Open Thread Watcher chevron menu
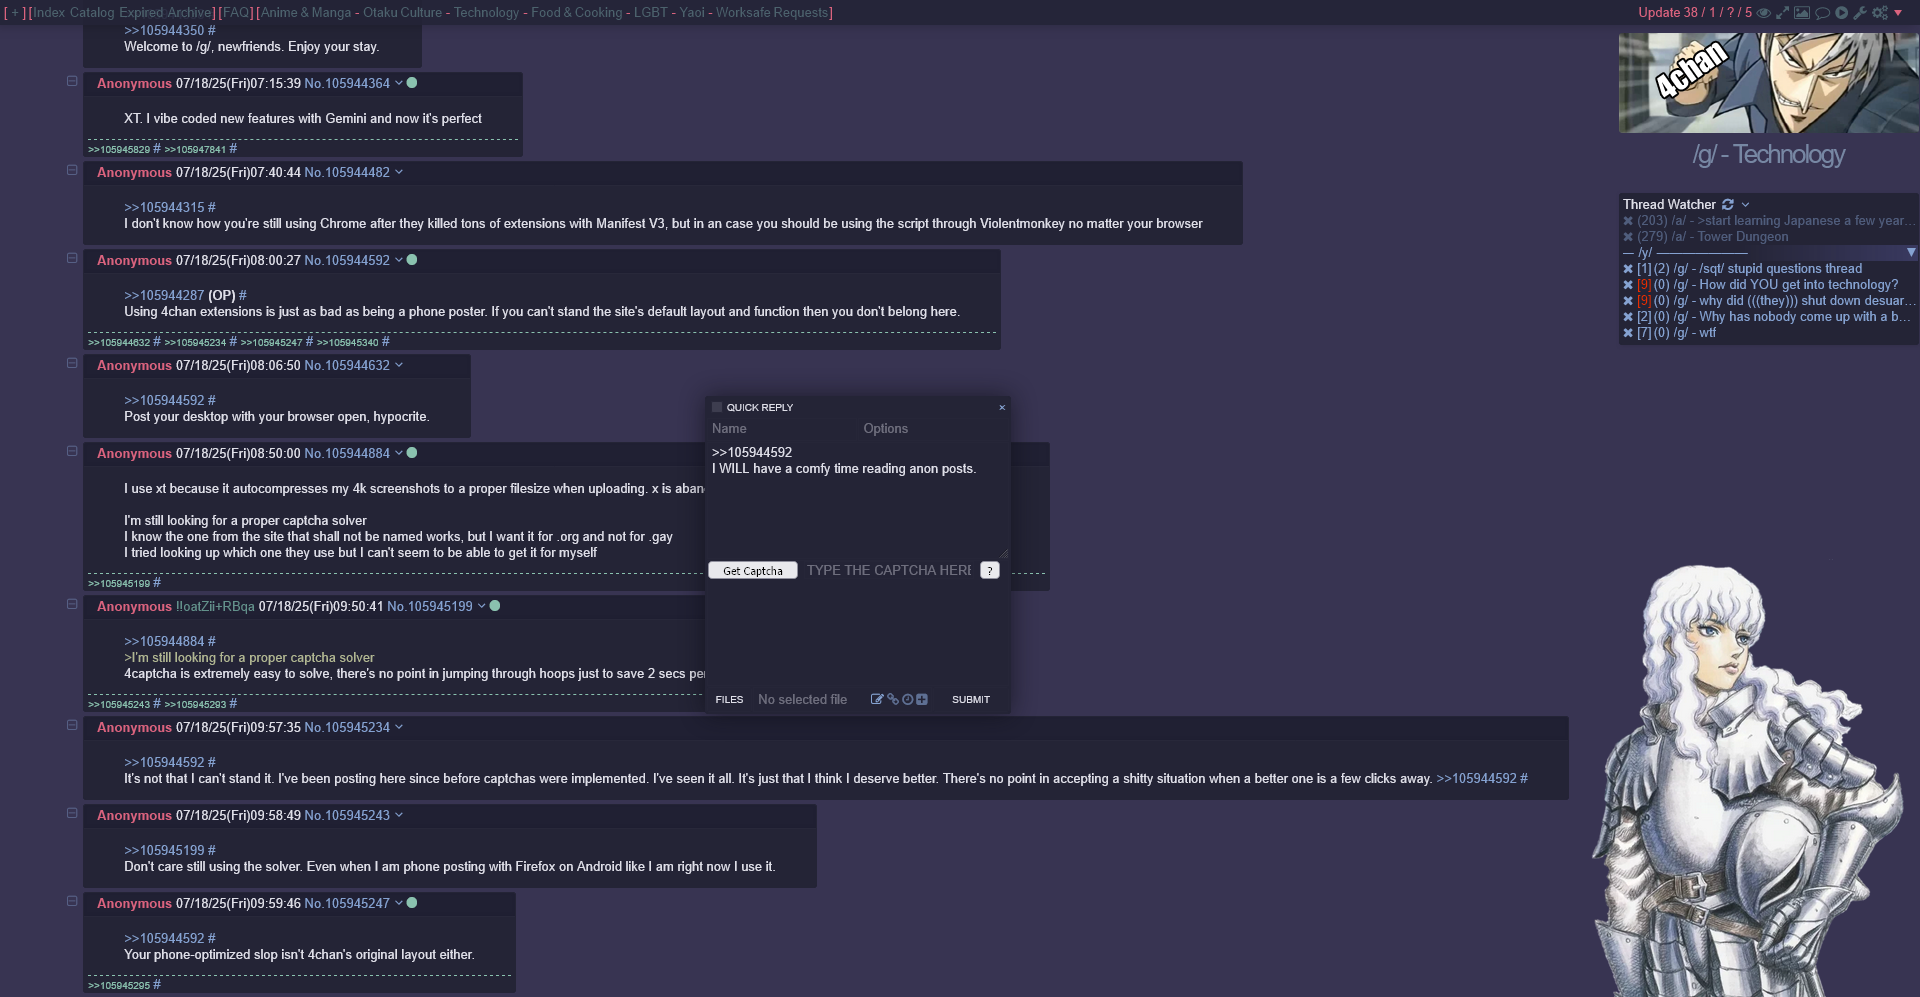This screenshot has width=1920, height=997. point(1745,204)
